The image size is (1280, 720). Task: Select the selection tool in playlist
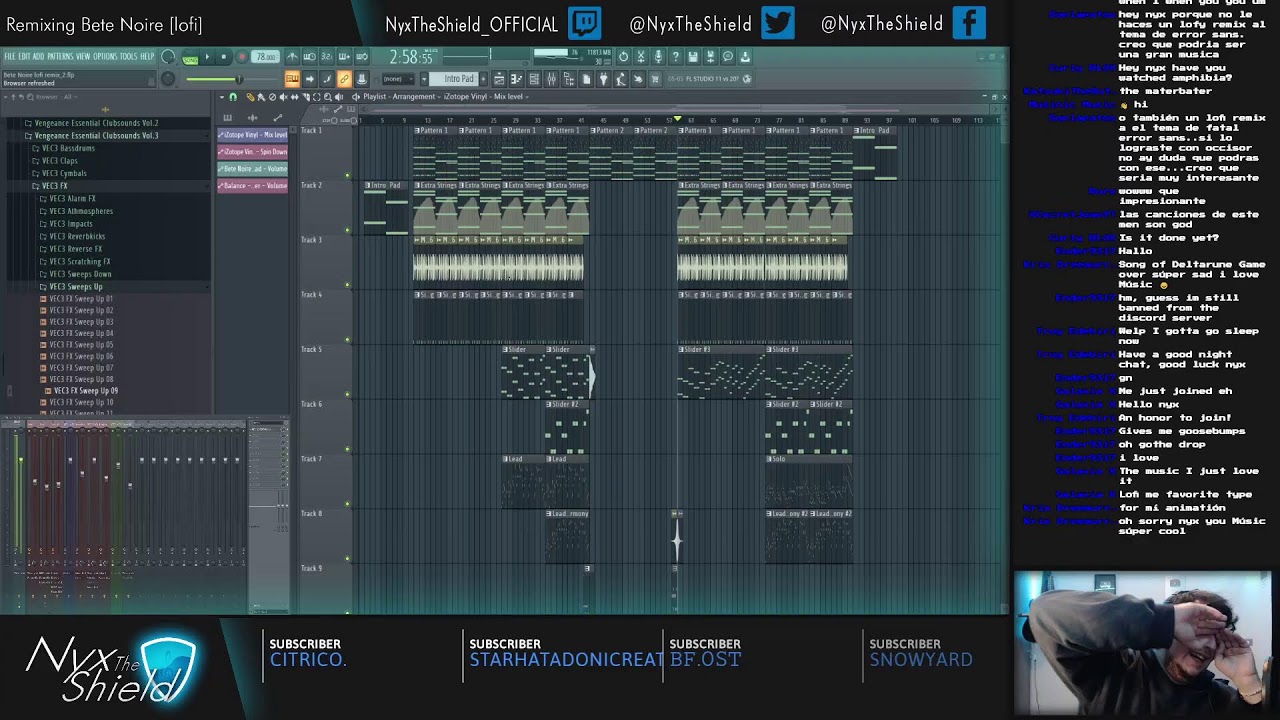point(316,97)
